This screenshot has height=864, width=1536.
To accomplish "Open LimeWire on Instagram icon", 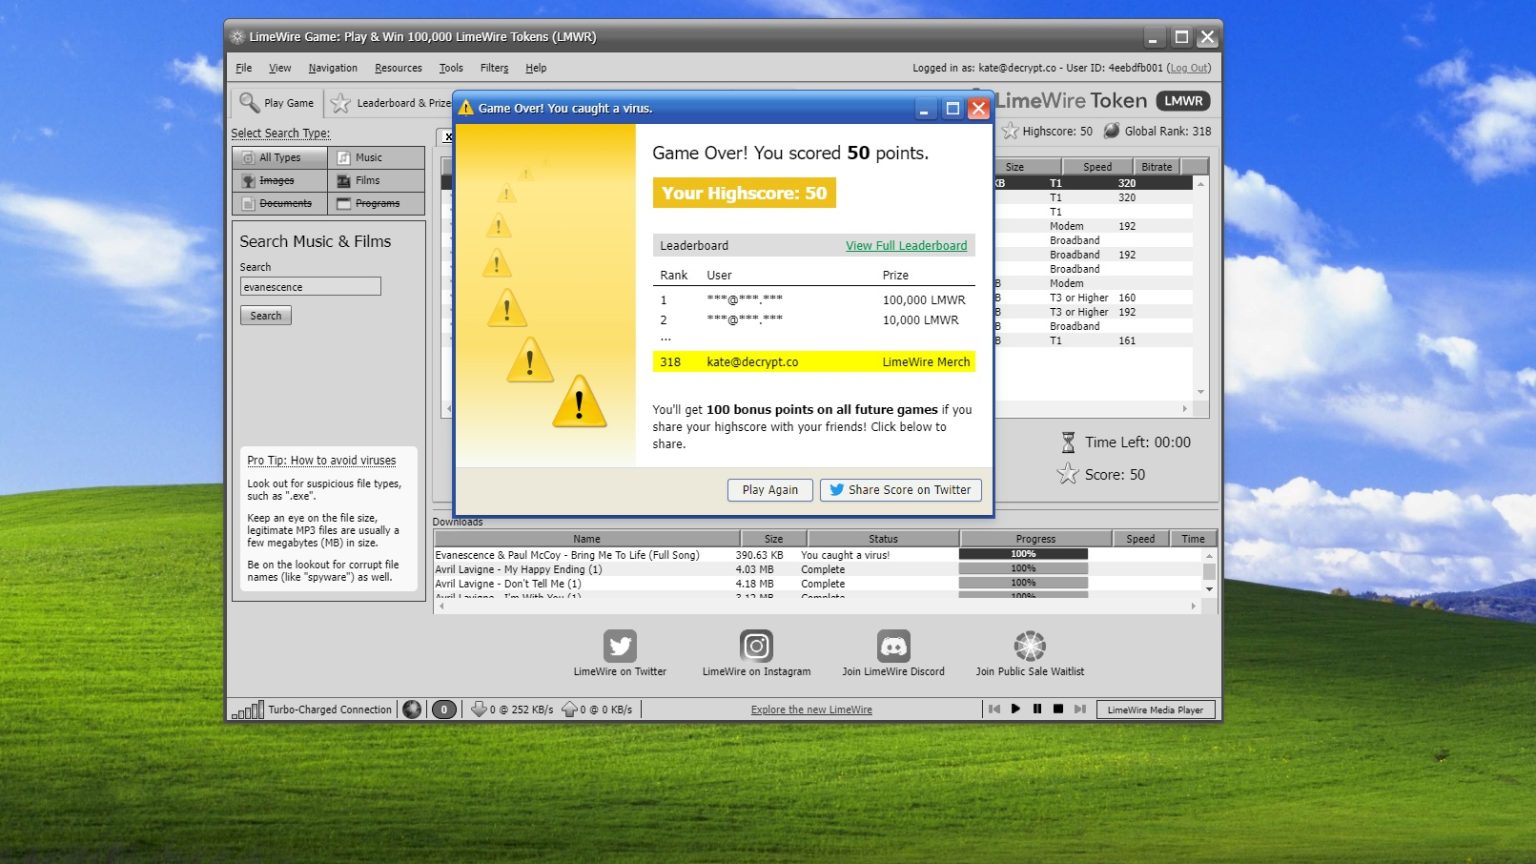I will pyautogui.click(x=757, y=645).
